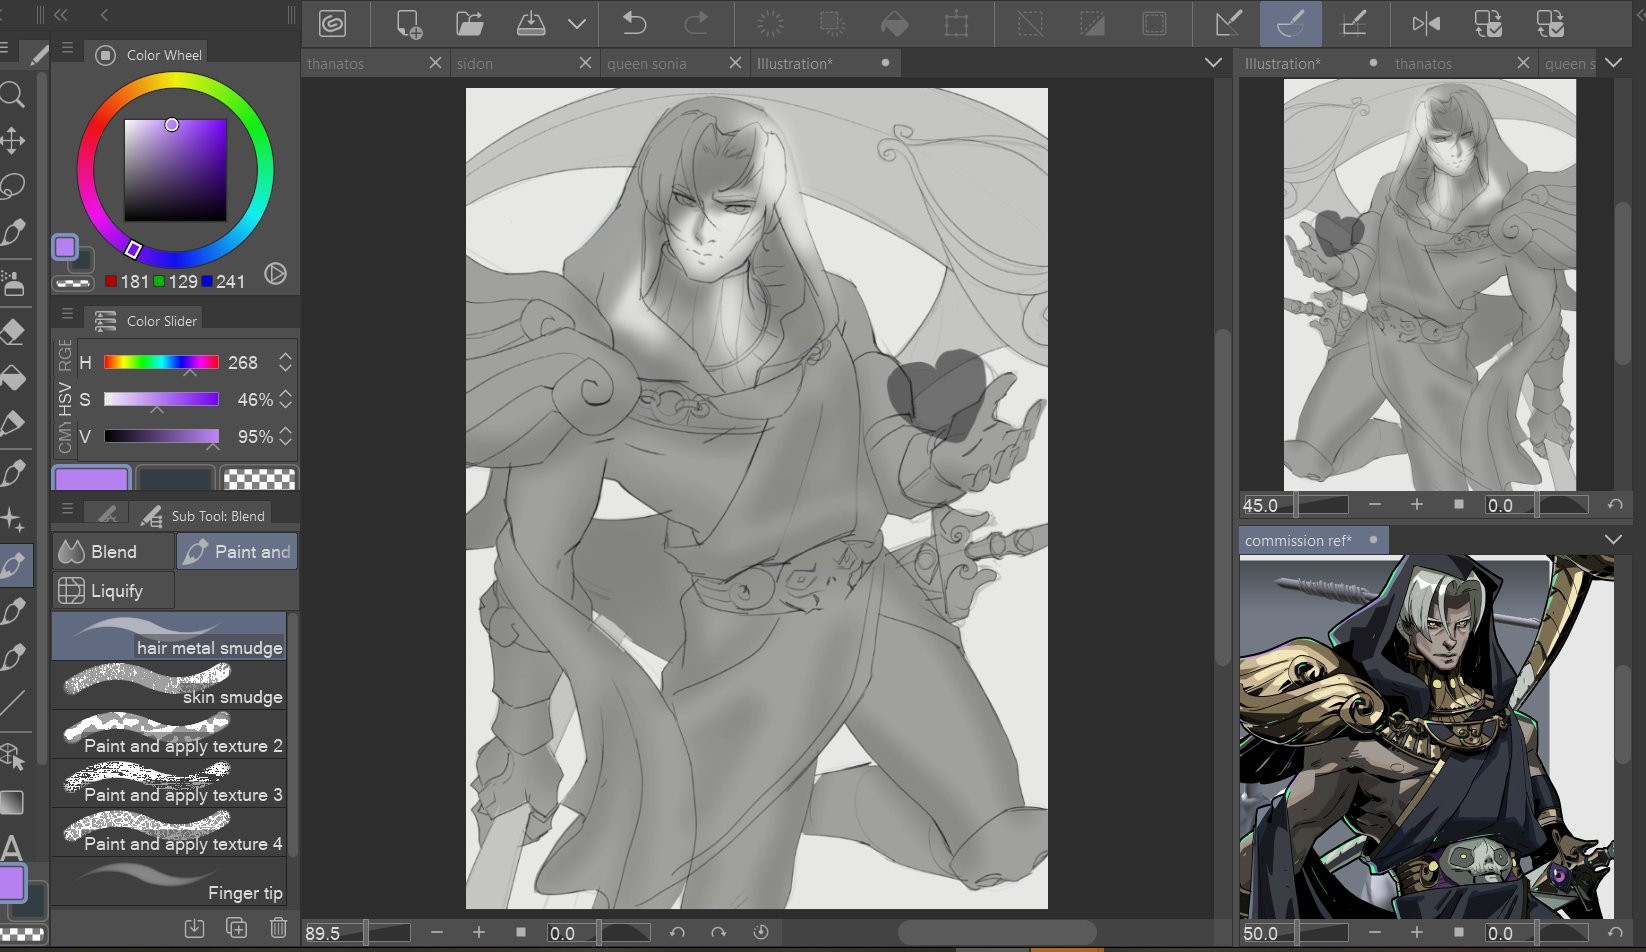1646x952 pixels.
Task: Click the Deselect icon
Action: 1030,23
